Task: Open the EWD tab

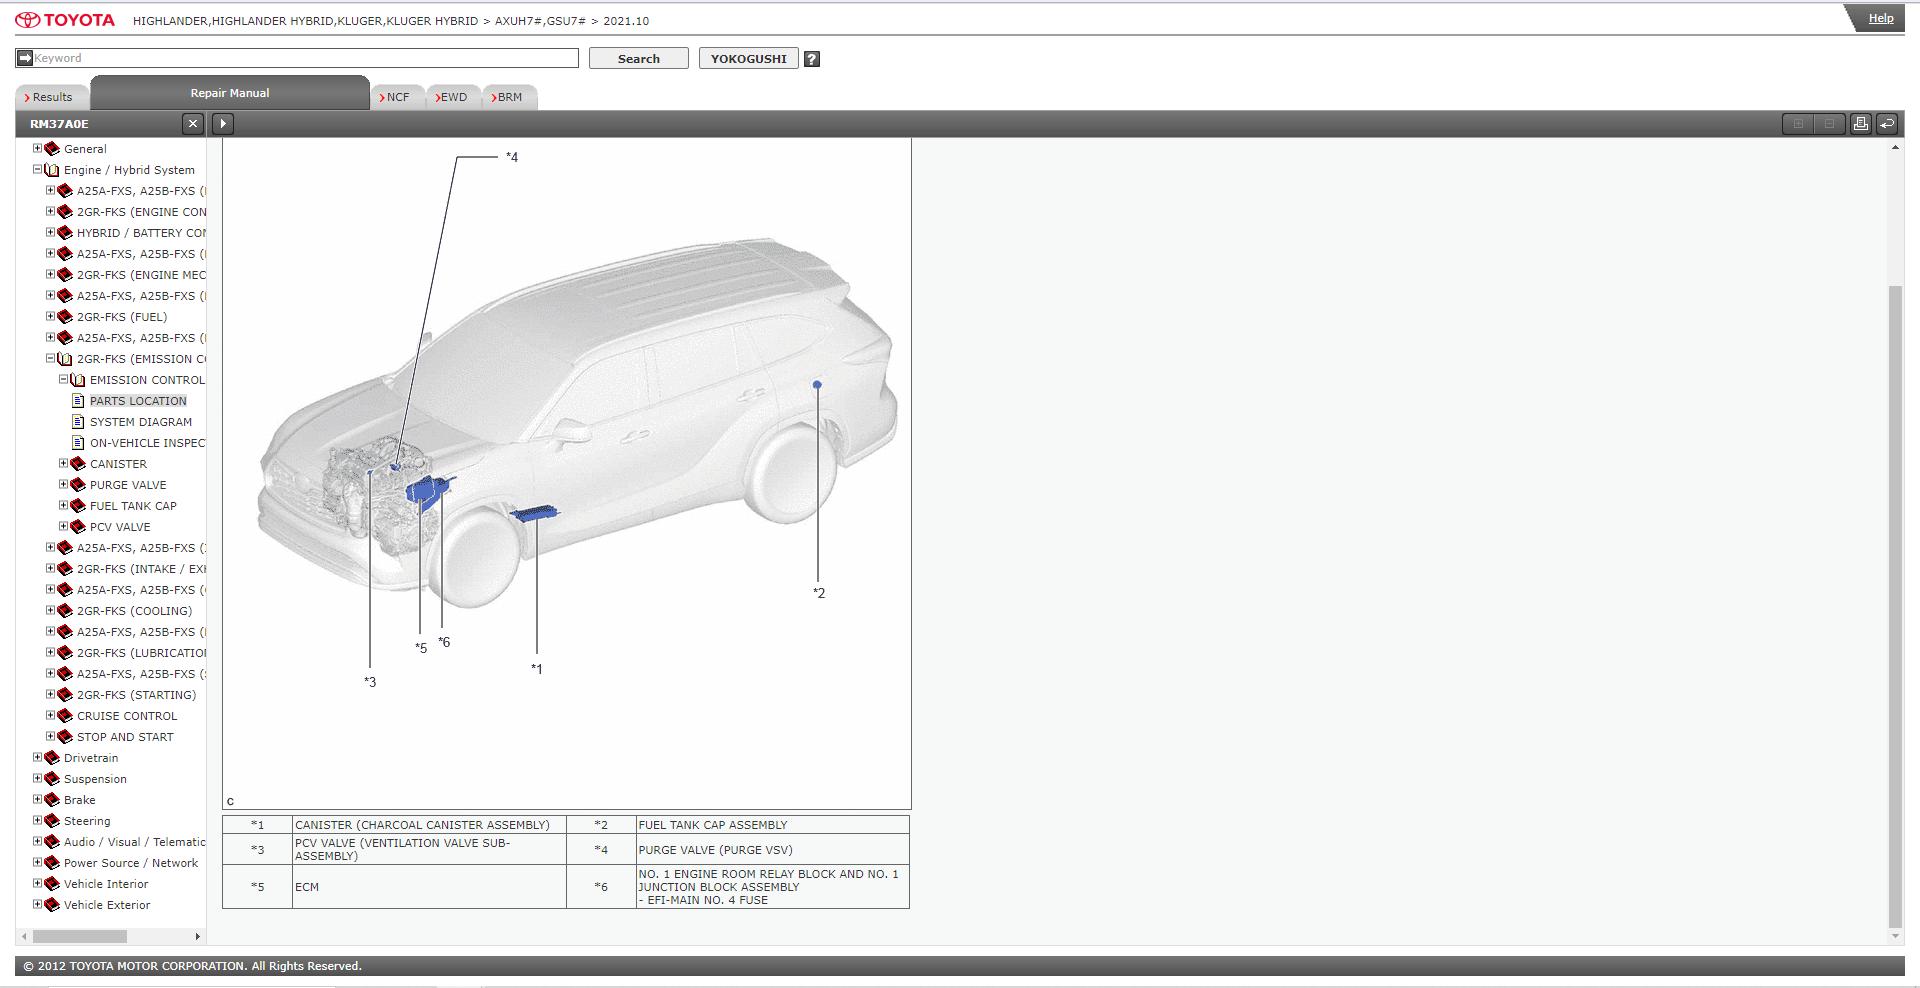Action: [454, 97]
